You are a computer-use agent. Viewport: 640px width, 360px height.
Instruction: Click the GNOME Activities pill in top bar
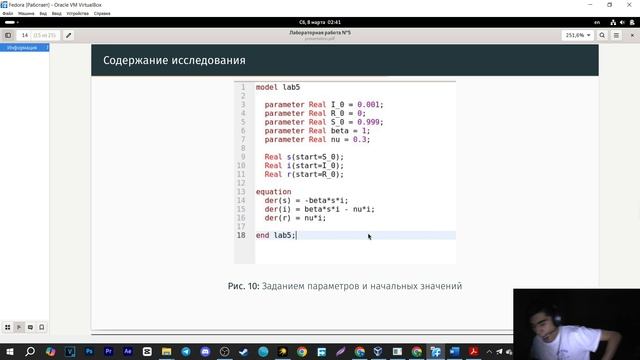[11, 22]
